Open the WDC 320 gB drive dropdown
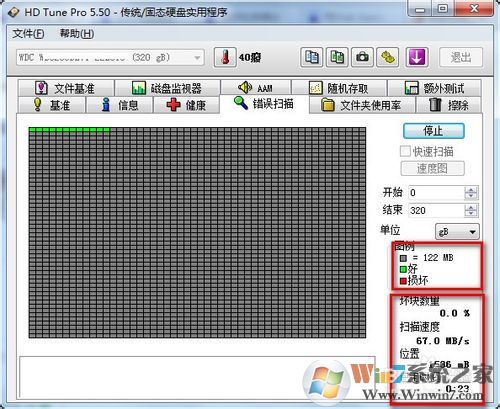Viewport: 500px width, 409px height. [x=110, y=58]
